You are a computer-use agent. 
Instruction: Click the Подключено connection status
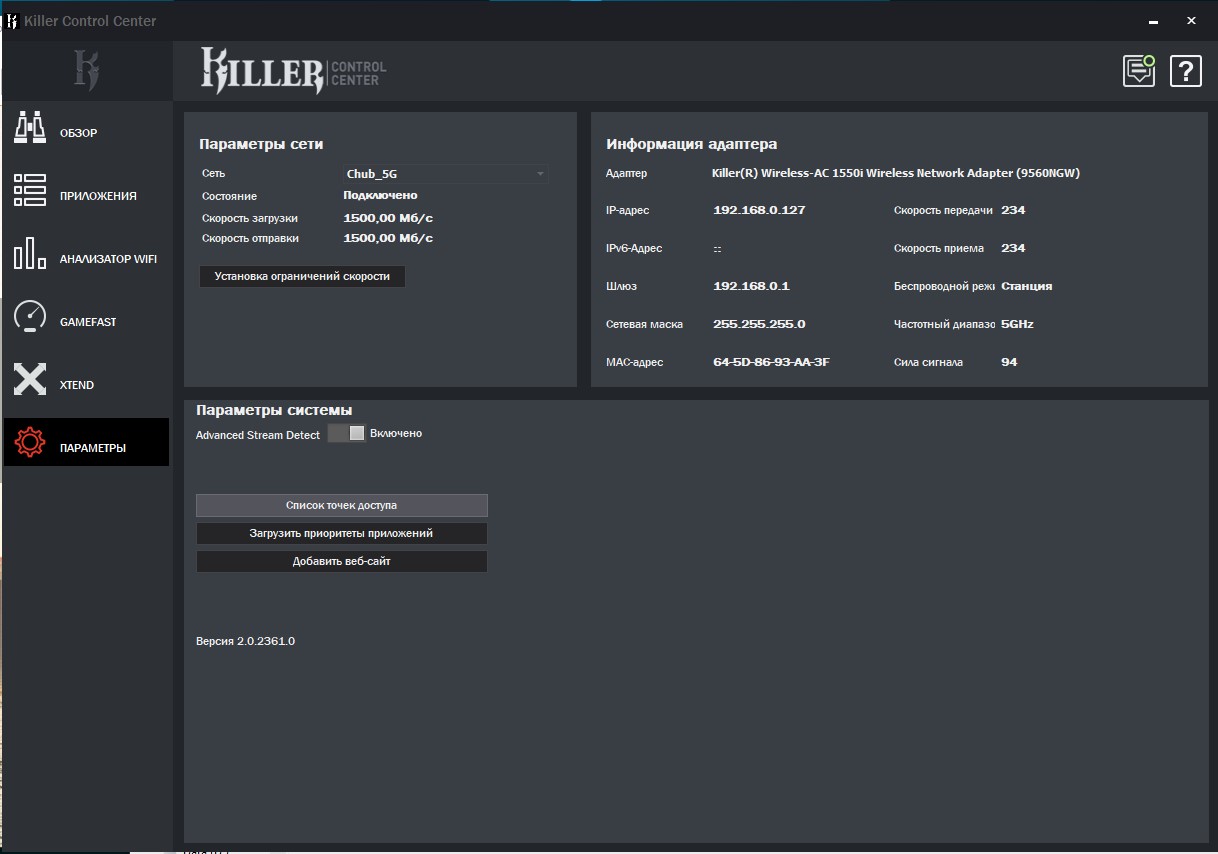[x=380, y=195]
